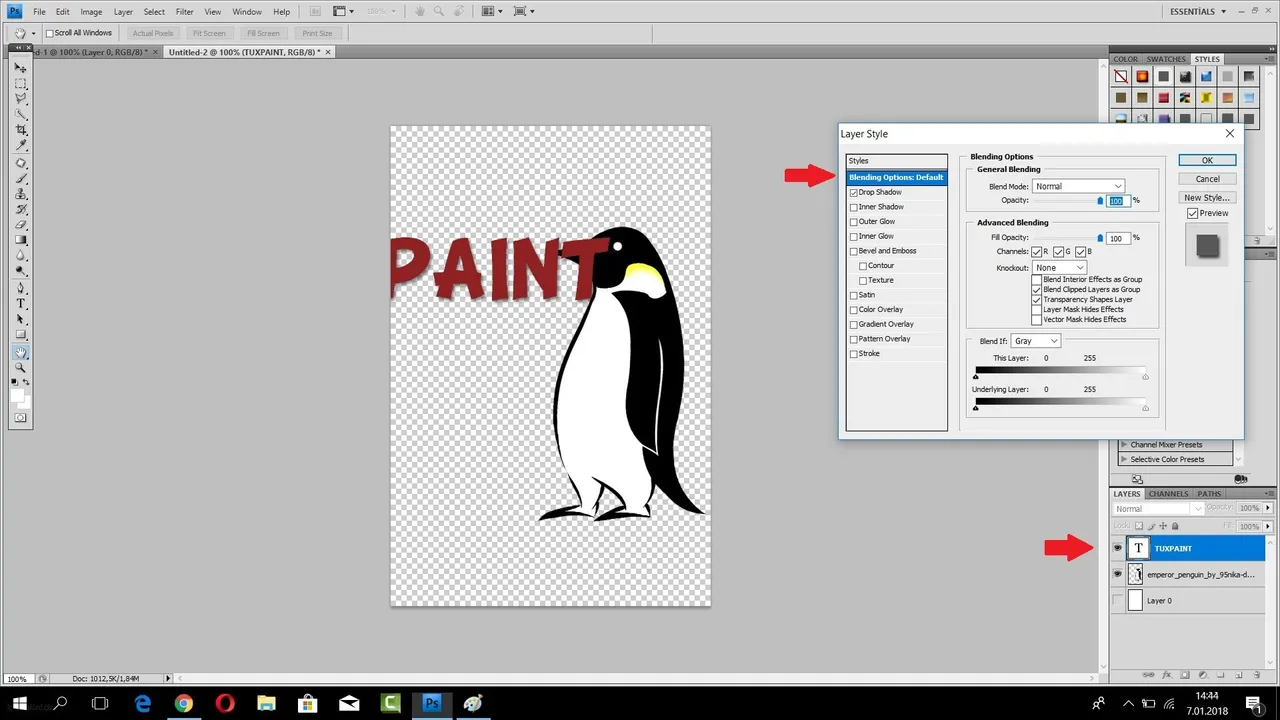Screen dimensions: 1280x720
Task: Switch to Untitled-2 TUXPAINT document tab
Action: [248, 52]
